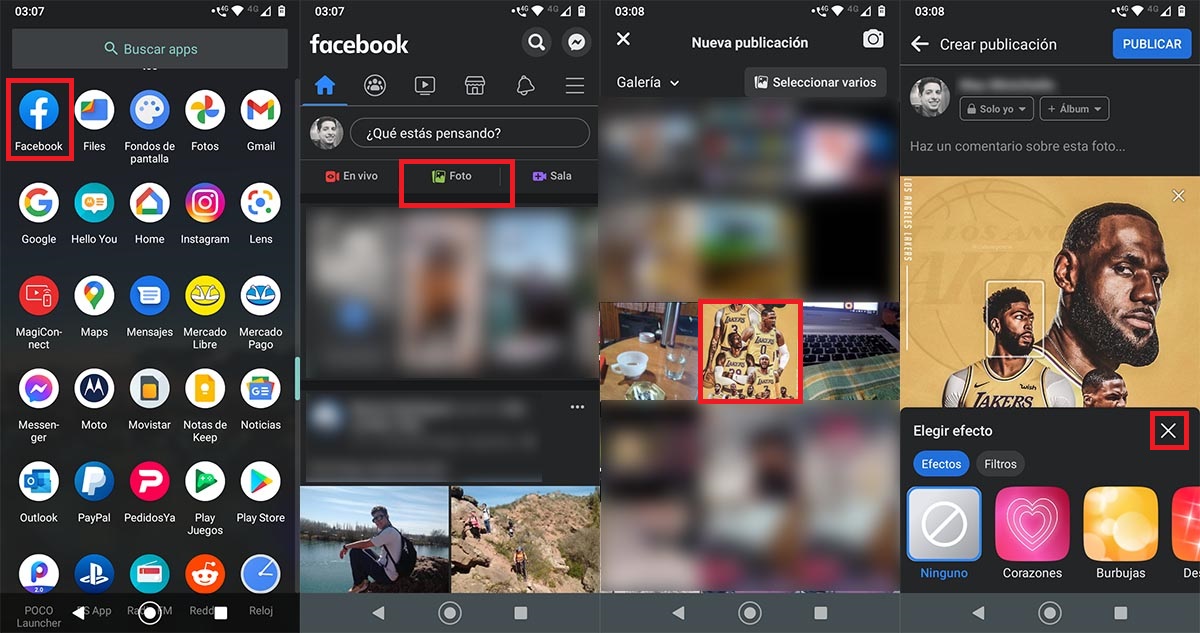Launch the PedidosYa app
Image resolution: width=1200 pixels, height=633 pixels.
coord(149,482)
